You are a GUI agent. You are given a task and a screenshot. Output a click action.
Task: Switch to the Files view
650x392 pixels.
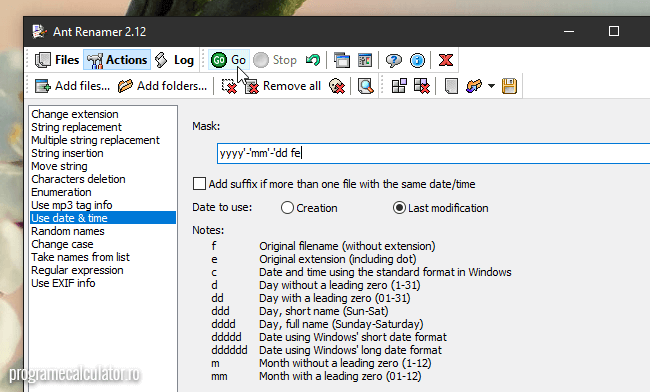[x=57, y=60]
